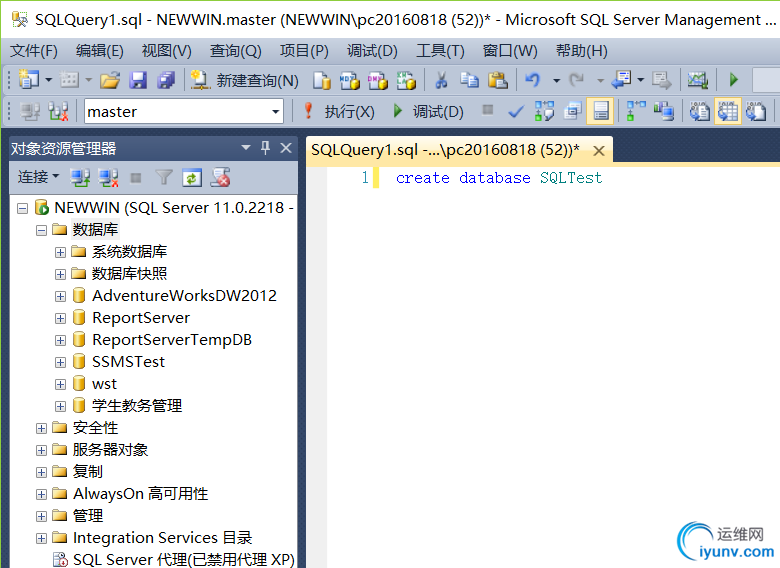Viewport: 780px width, 568px height.
Task: Open the Window menu 窗口(W)
Action: (510, 51)
